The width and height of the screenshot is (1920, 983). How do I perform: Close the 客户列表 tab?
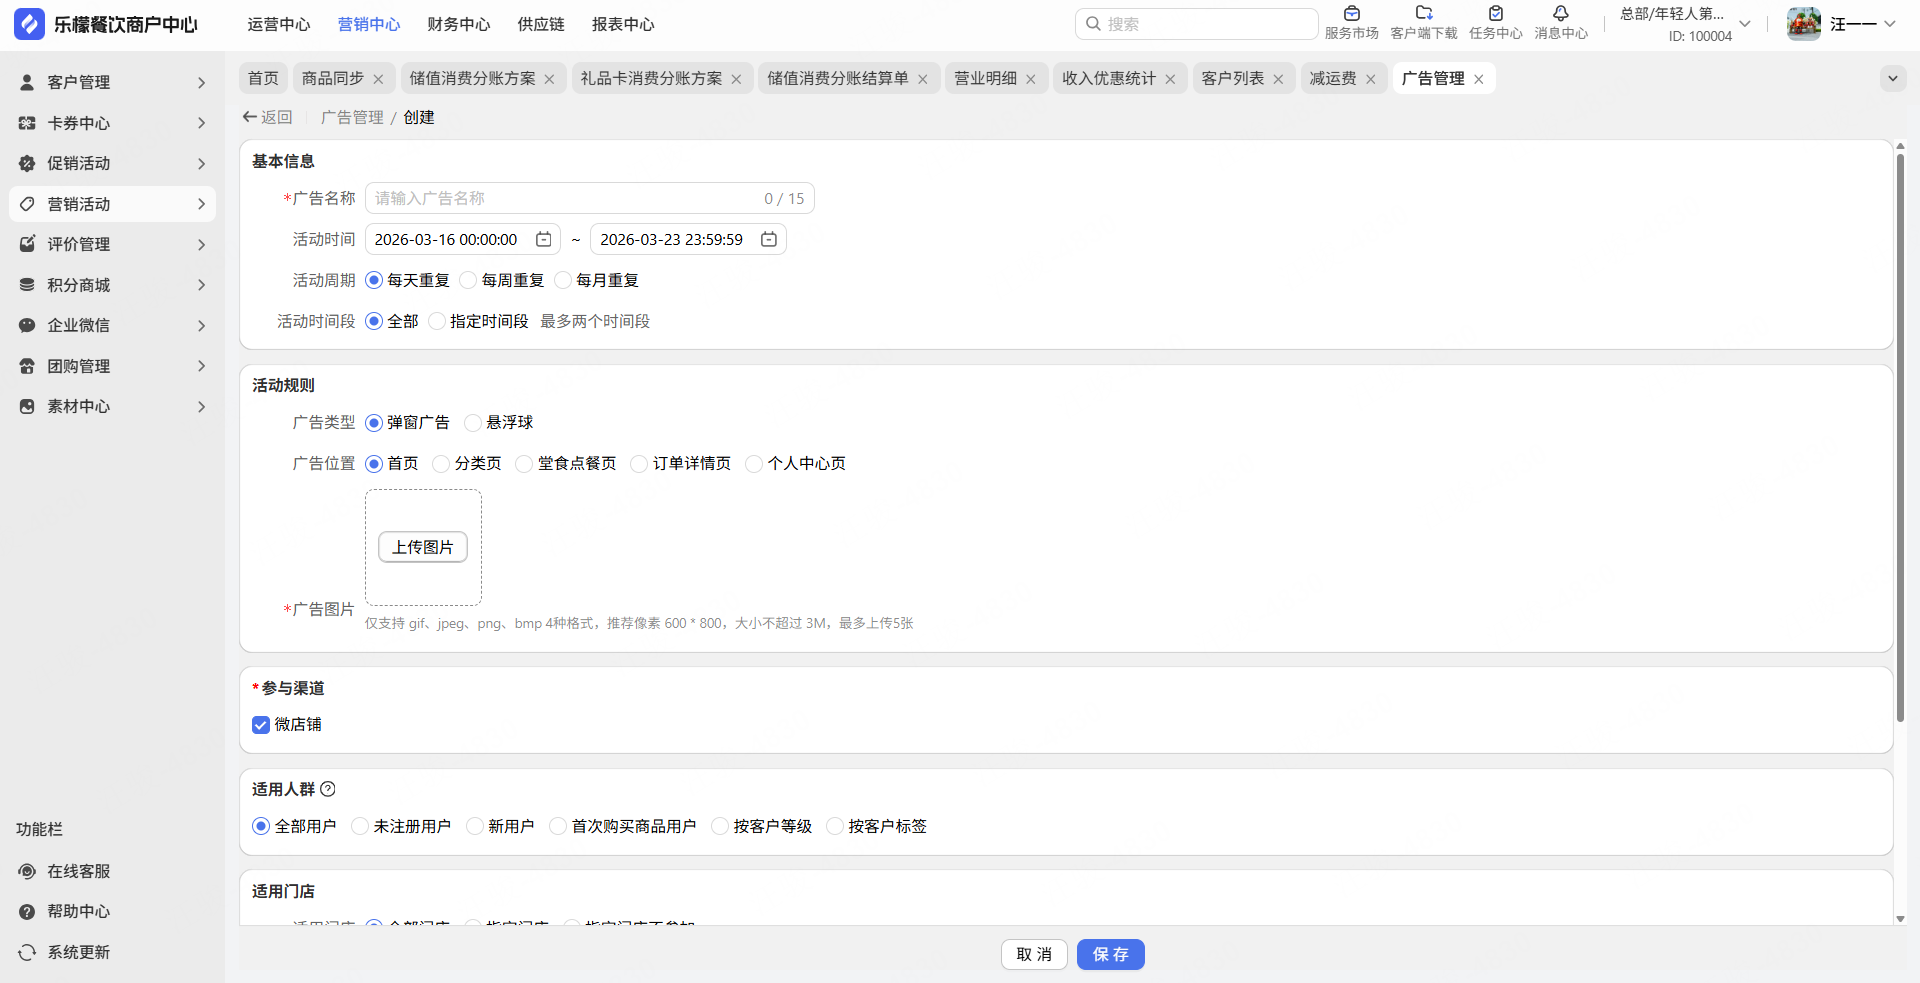coord(1278,79)
